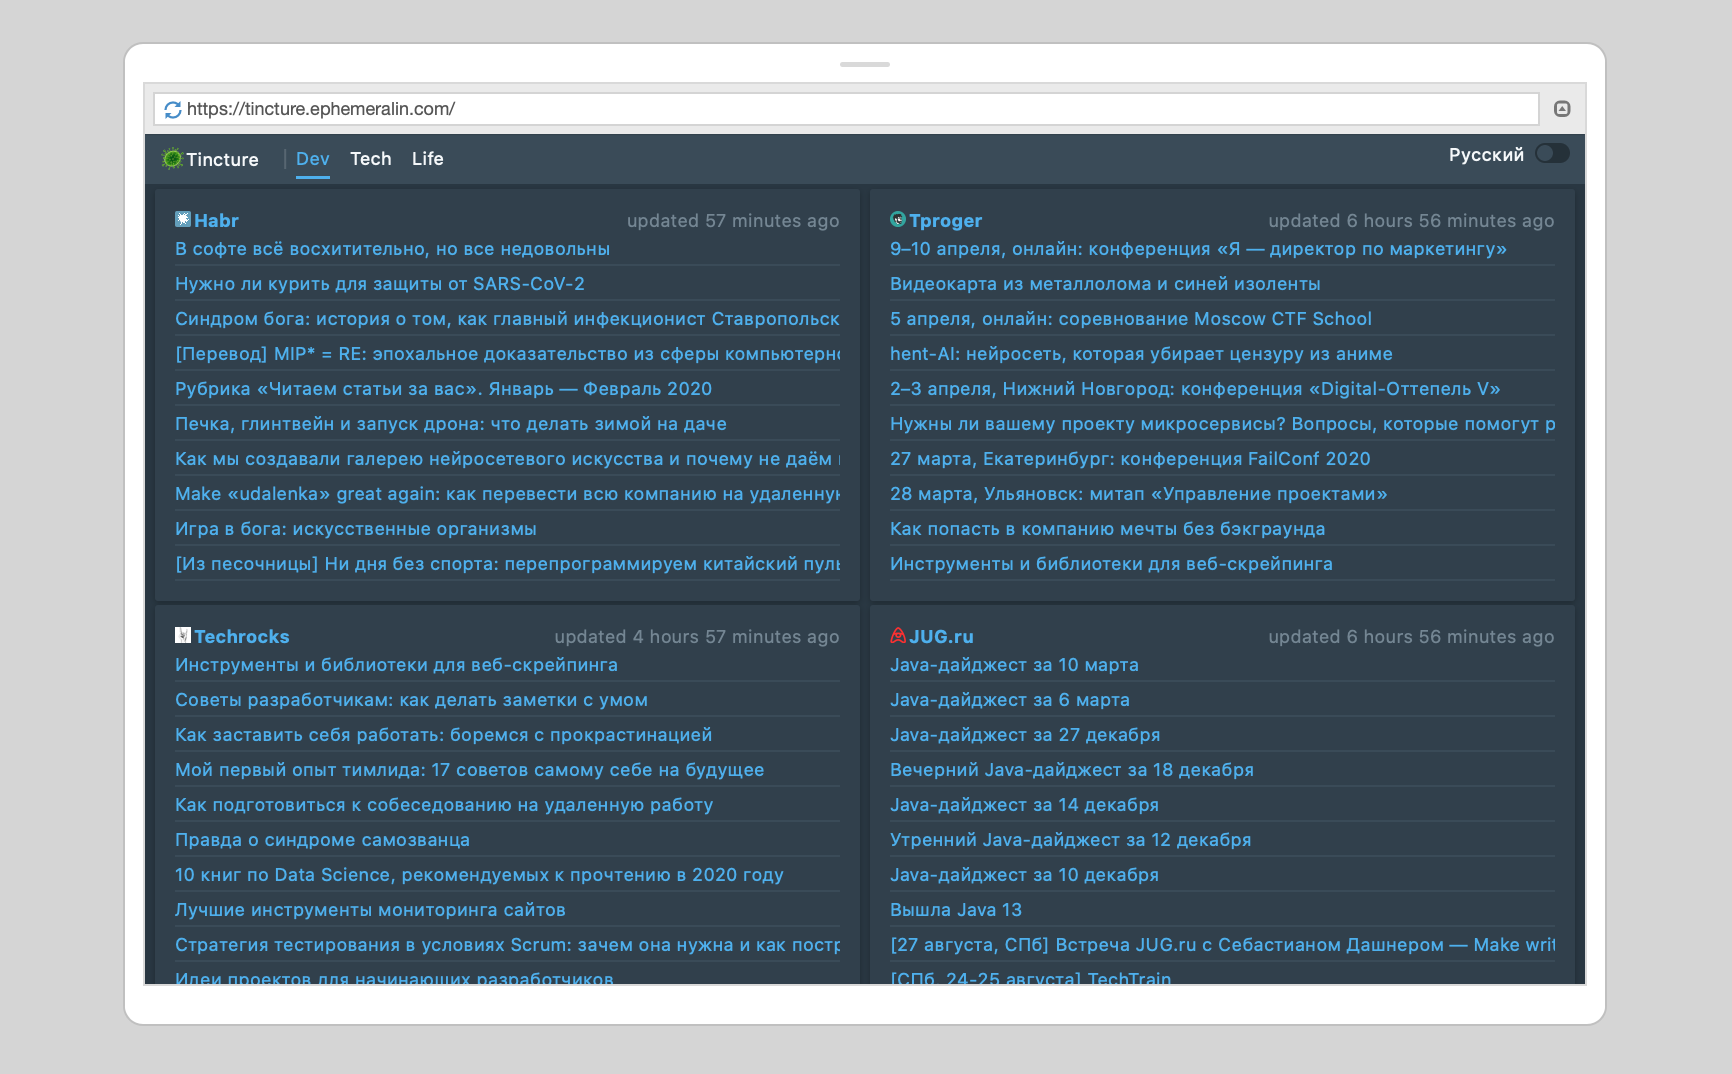Open 'Стратегия тестирования в условиях Scrum' article

click(x=507, y=945)
